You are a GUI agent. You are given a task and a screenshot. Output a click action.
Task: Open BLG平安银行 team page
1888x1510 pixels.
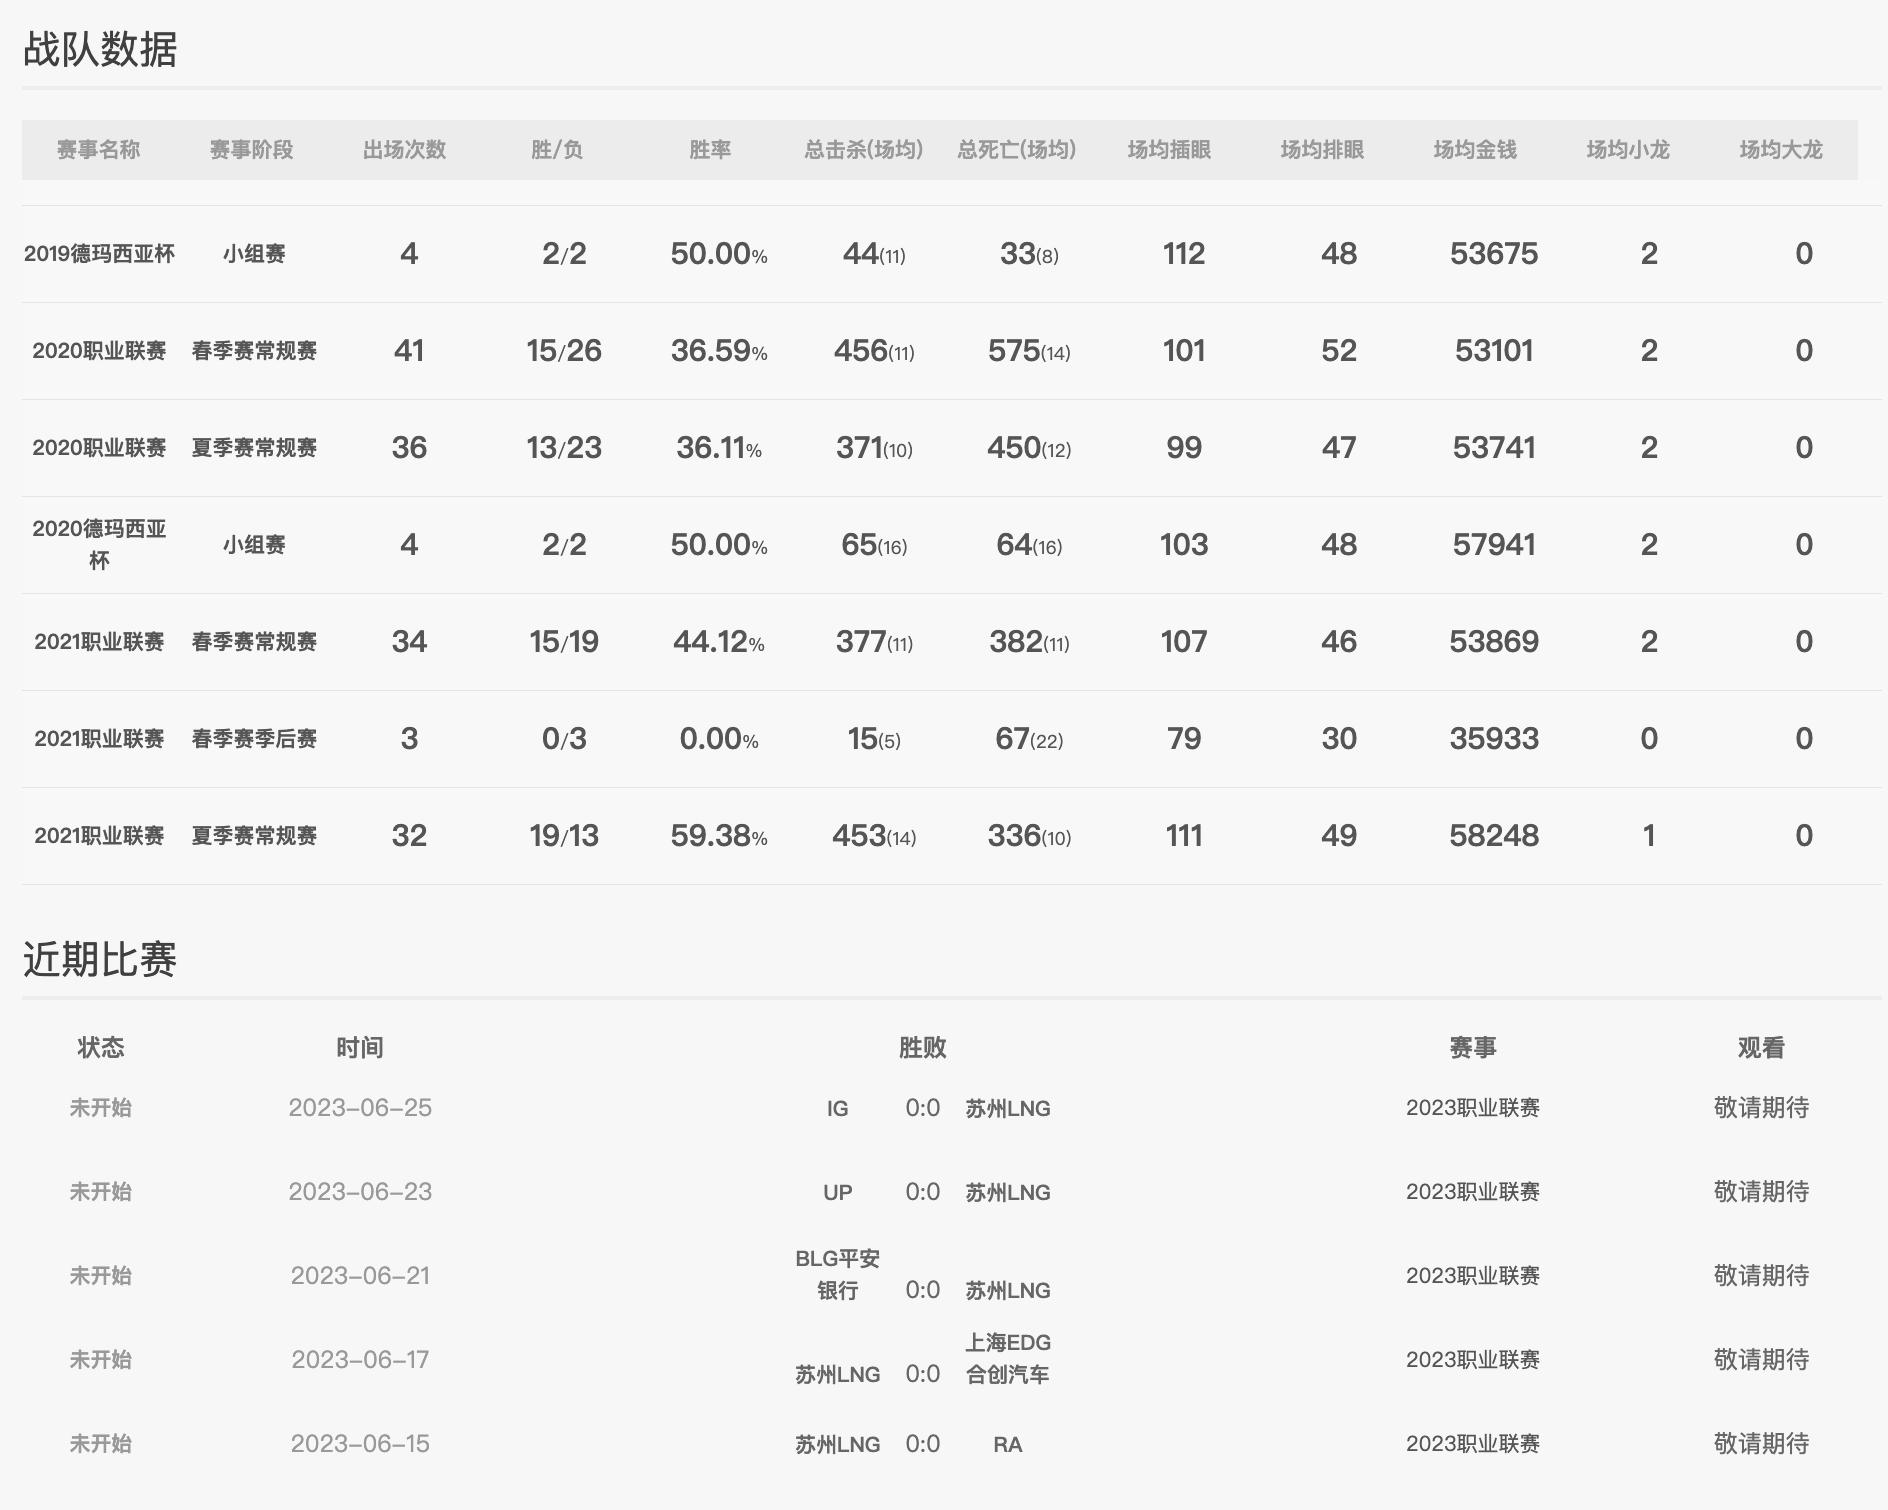(x=838, y=1275)
